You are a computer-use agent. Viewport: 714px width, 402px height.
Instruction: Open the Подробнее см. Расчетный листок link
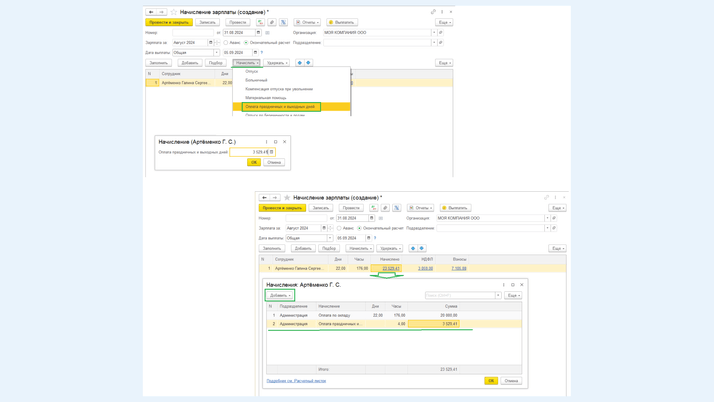coord(296,381)
